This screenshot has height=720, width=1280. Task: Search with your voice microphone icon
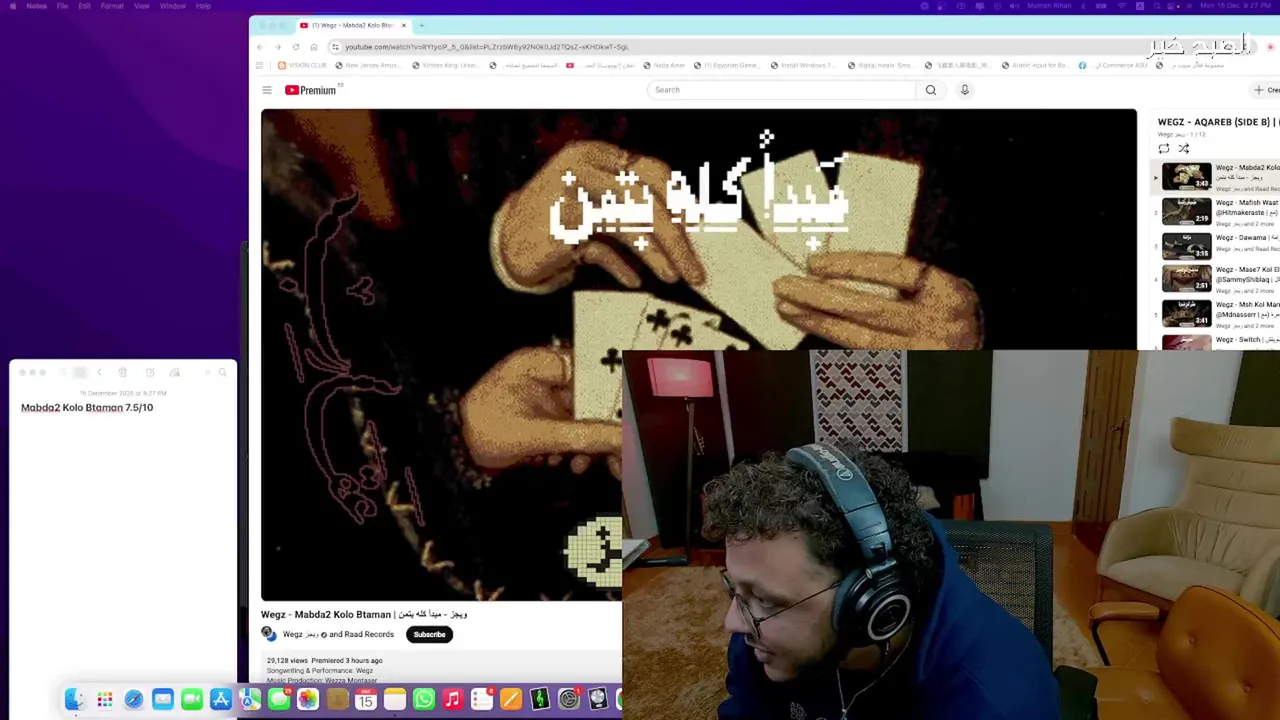tap(965, 90)
